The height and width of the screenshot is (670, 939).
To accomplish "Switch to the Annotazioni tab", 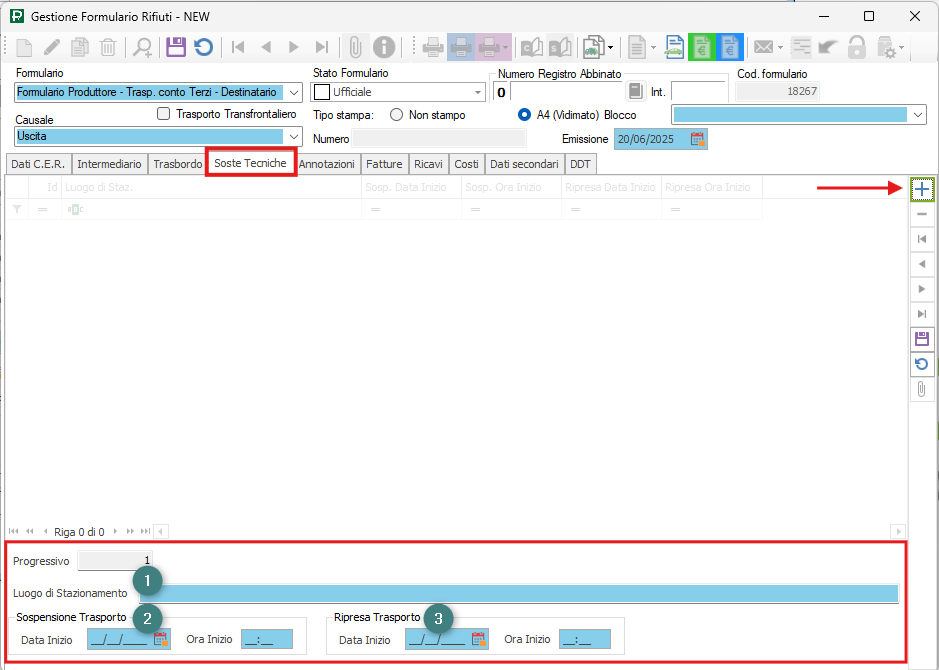I will point(327,164).
